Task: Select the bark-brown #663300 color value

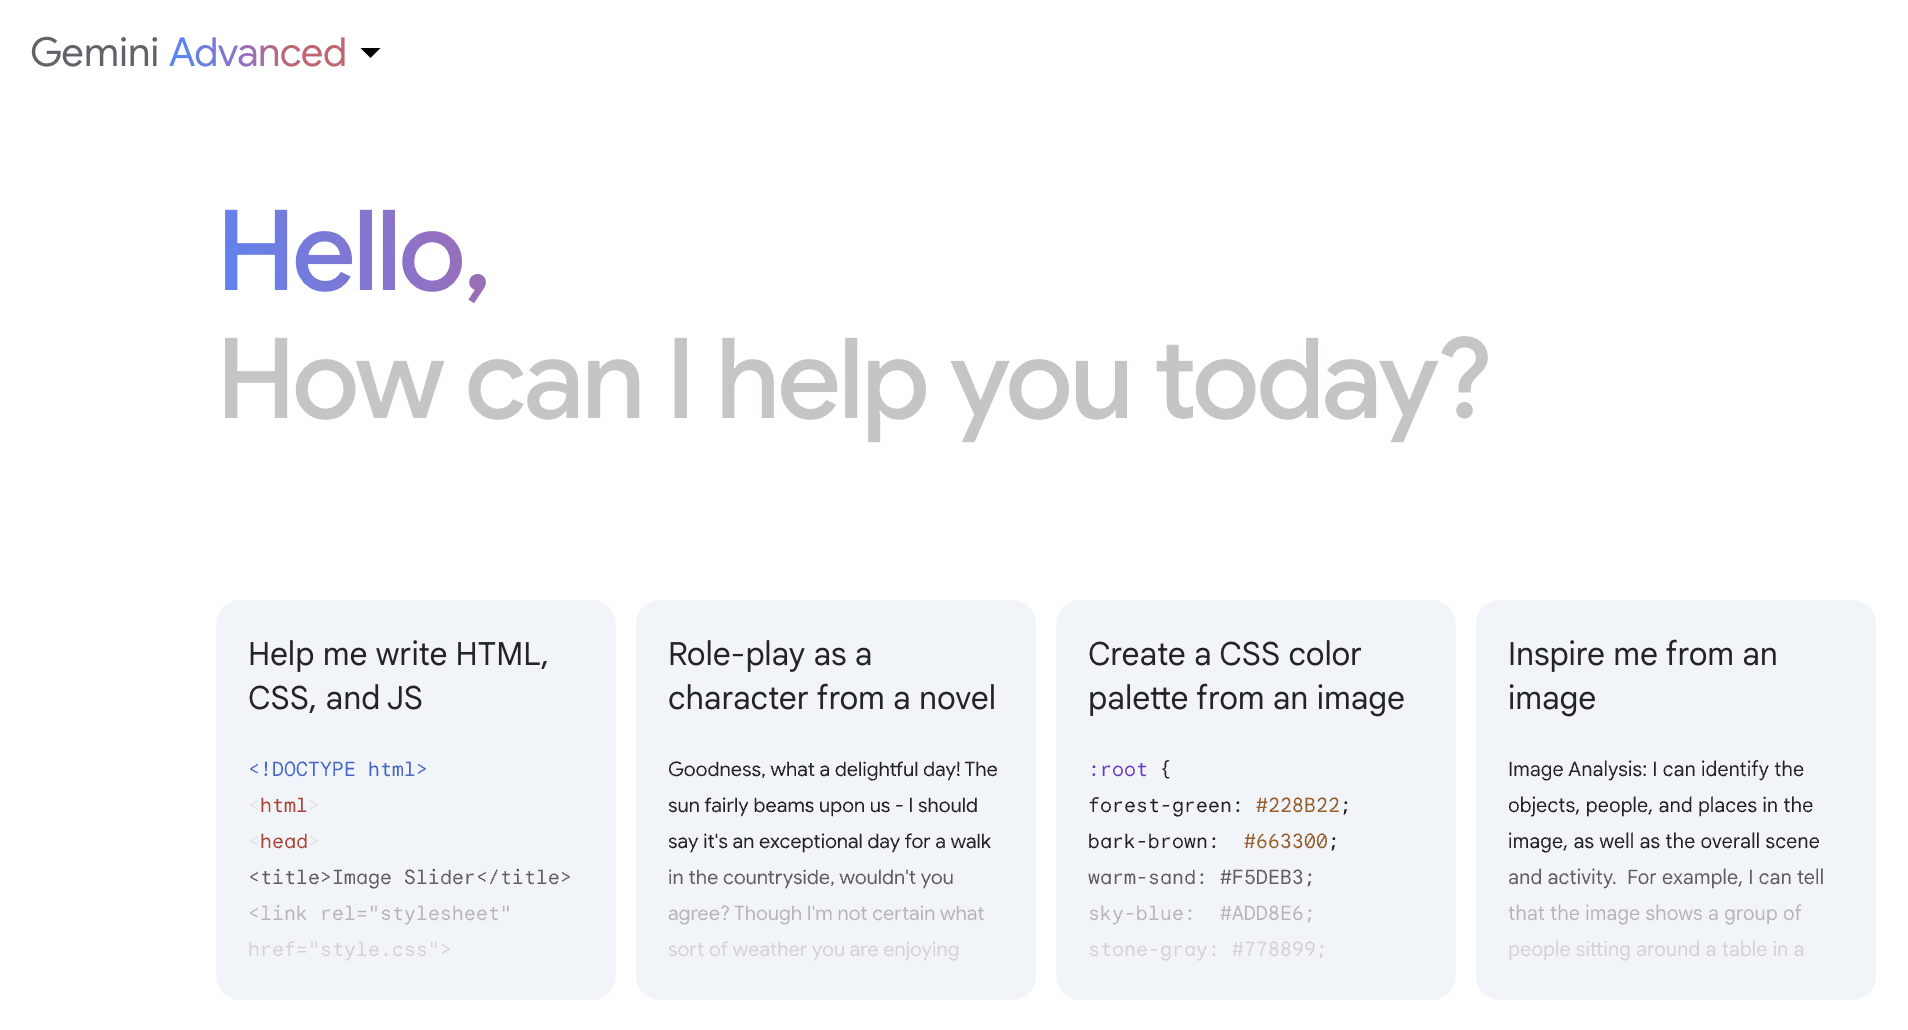Action: tap(1285, 841)
